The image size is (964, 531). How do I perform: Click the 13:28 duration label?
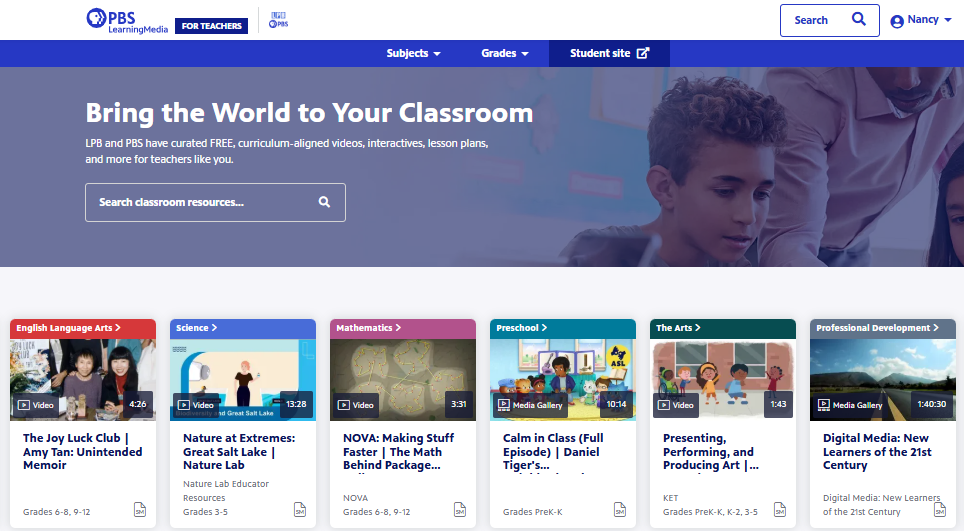(296, 404)
